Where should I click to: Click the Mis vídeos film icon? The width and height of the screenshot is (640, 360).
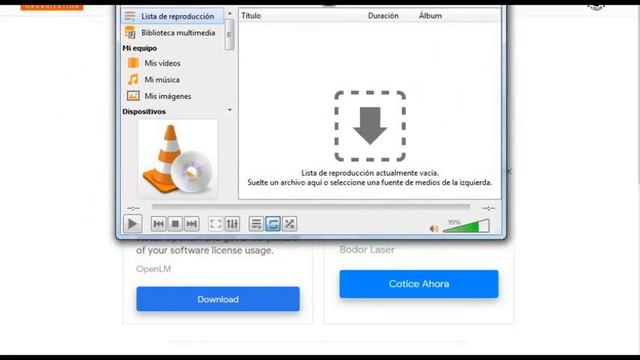133,63
